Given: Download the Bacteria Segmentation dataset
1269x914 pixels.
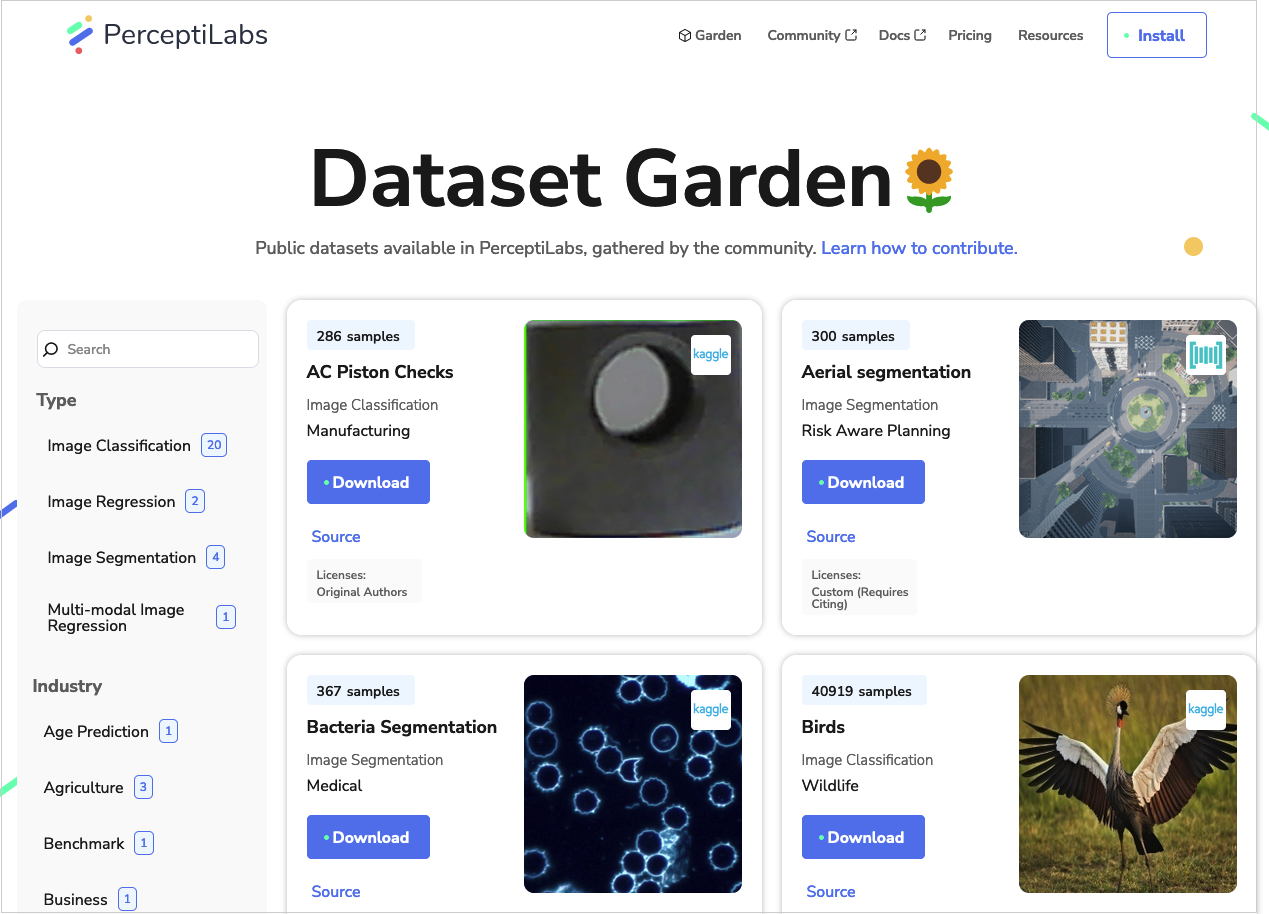Looking at the screenshot, I should click(368, 837).
